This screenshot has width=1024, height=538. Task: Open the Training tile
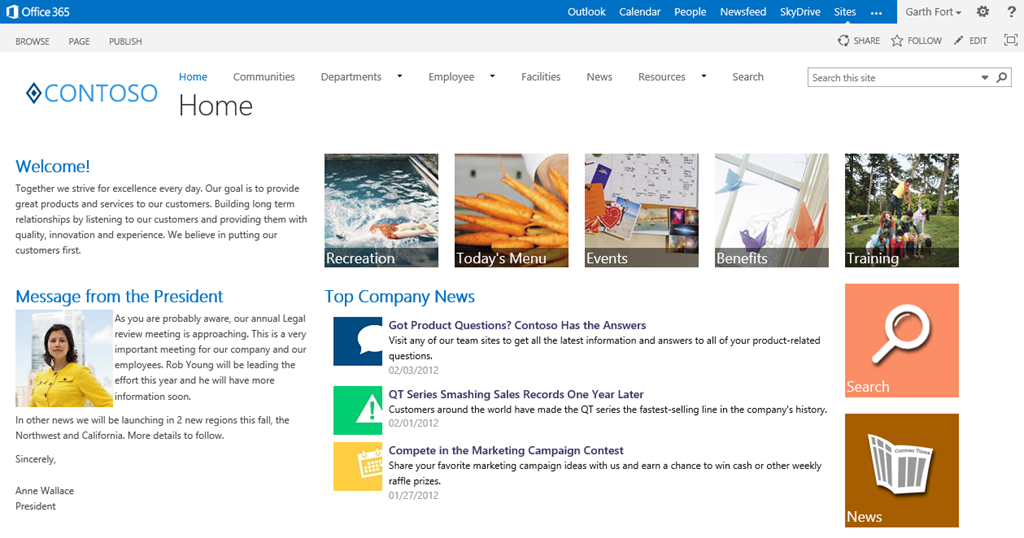click(901, 210)
